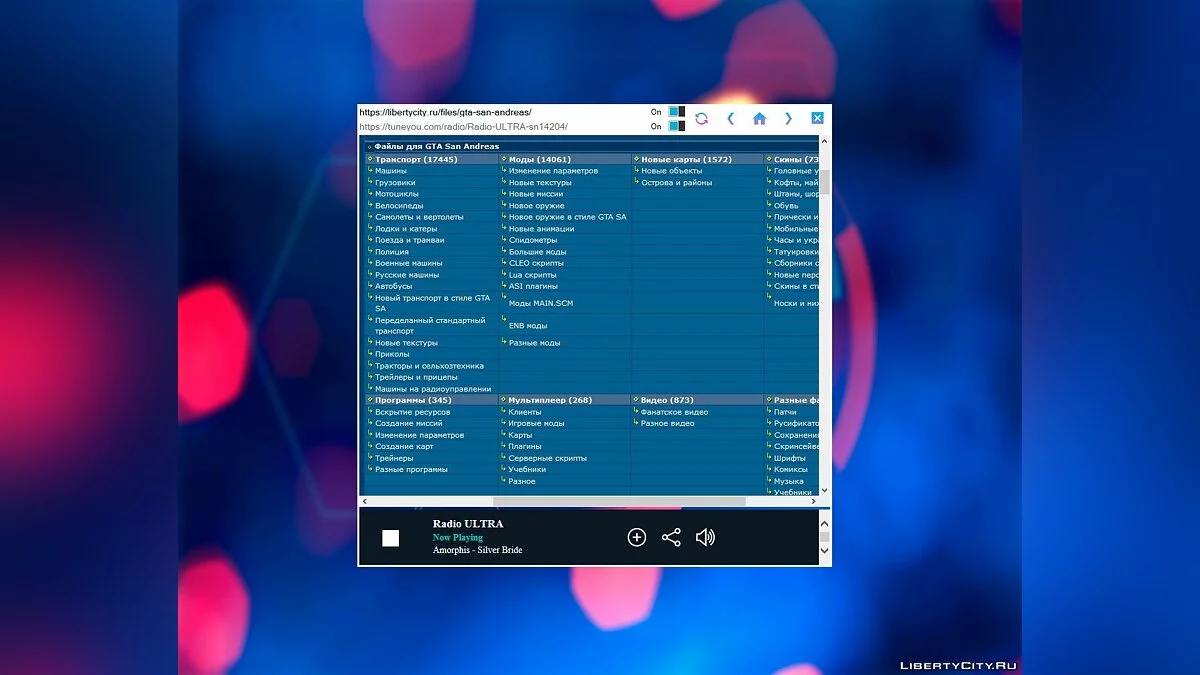Viewport: 1200px width, 675px height.
Task: Toggle the On switch for the tuneyou.com URL
Action: tap(676, 126)
